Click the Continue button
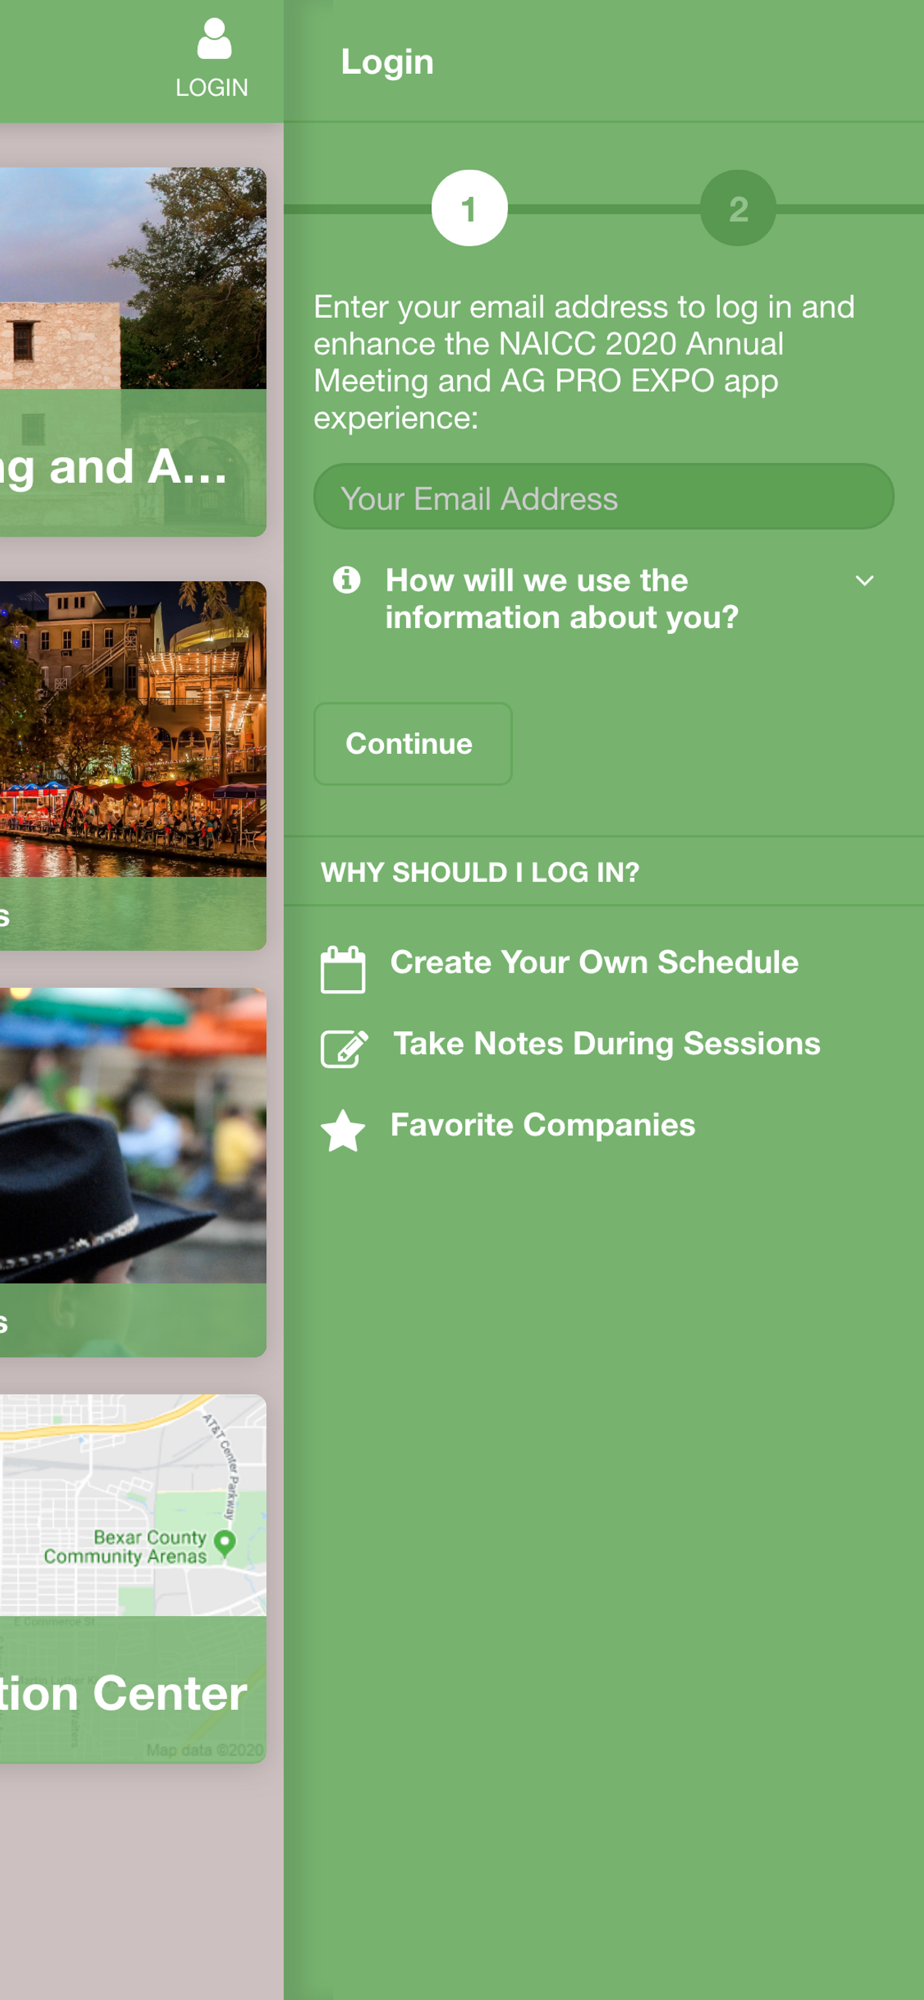924x2000 pixels. pos(413,744)
